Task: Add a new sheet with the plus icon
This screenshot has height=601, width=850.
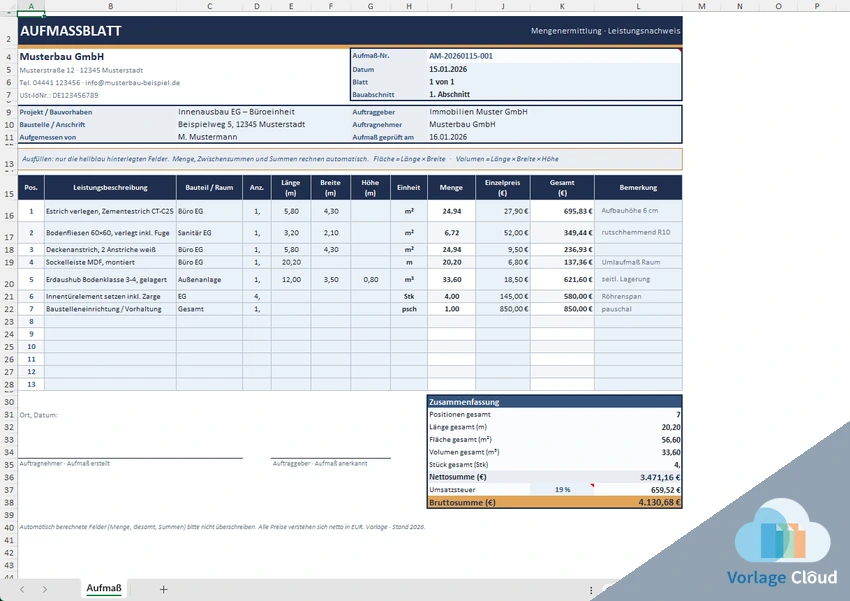Action: [163, 589]
